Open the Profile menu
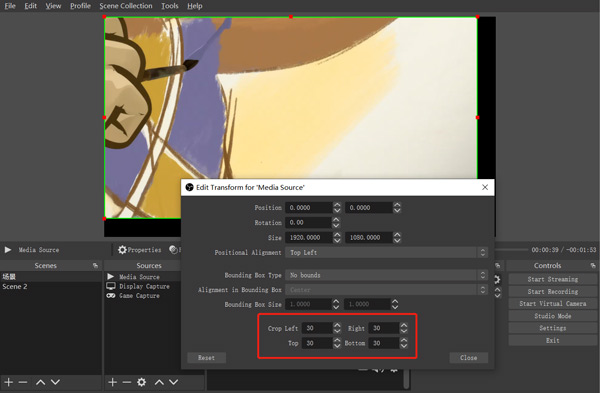The height and width of the screenshot is (393, 600). [x=80, y=6]
